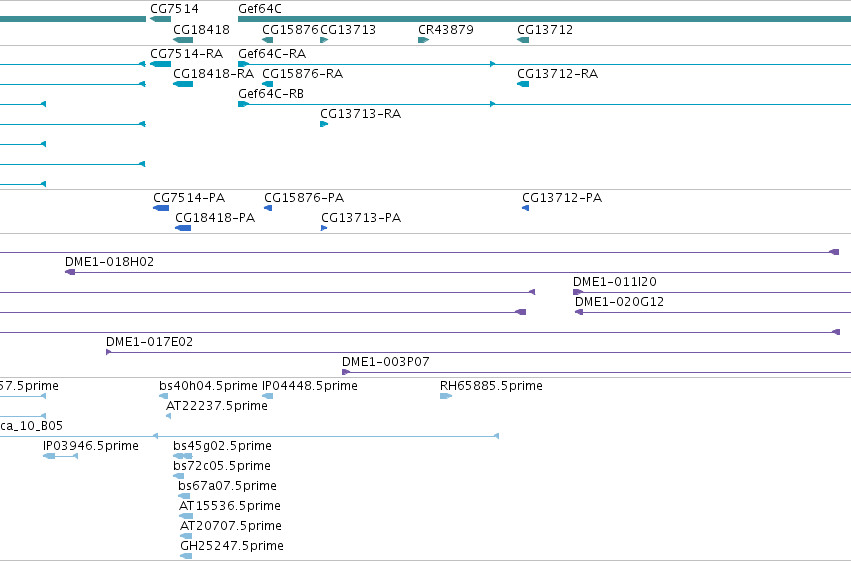Click the CG7514 gene label
The image size is (851, 561).
click(x=174, y=9)
